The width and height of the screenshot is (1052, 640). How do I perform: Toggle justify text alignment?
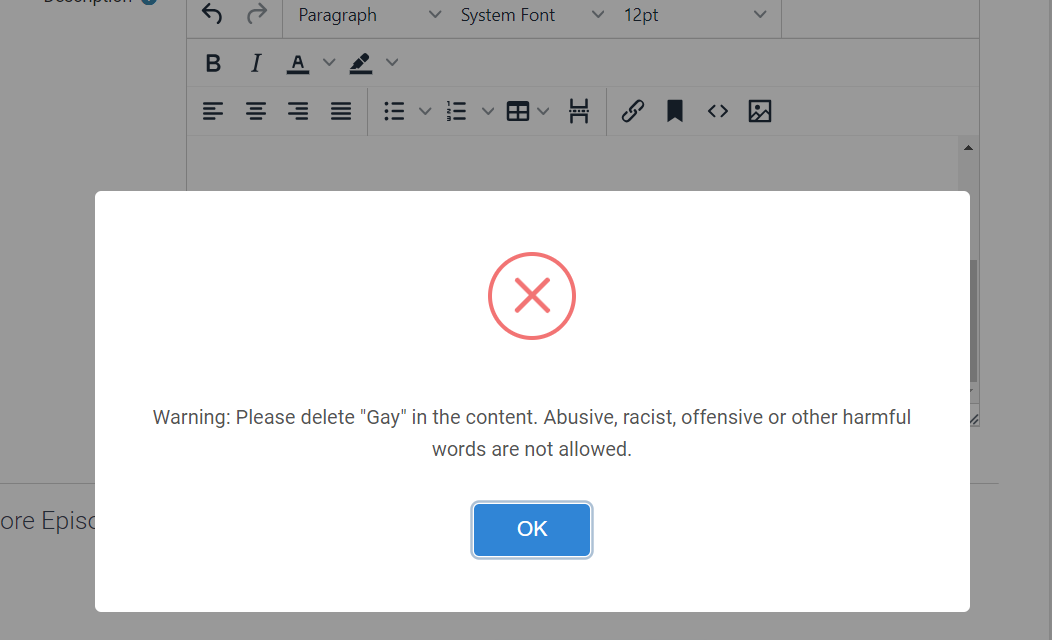pos(341,111)
